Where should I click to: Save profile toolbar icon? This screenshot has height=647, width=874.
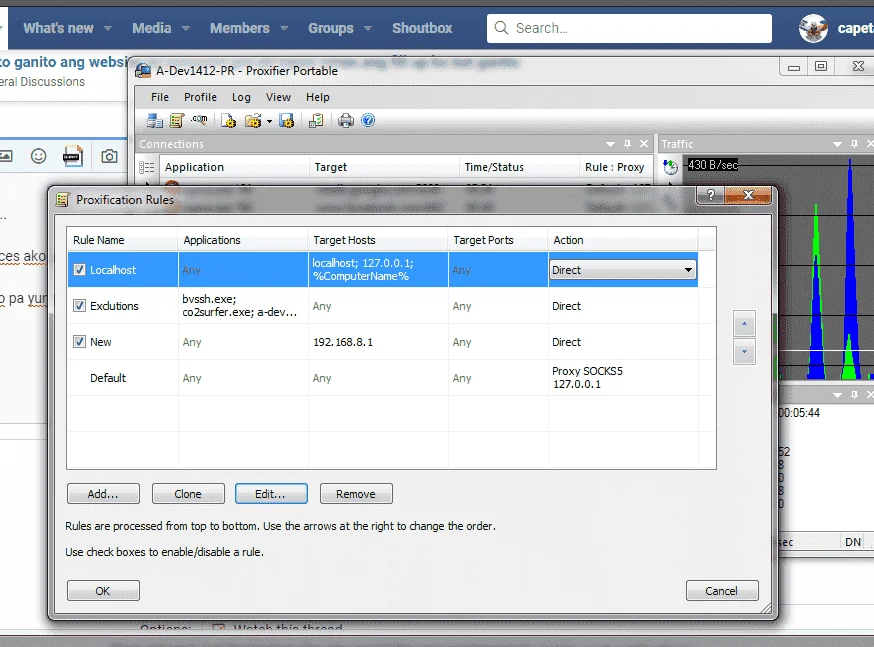click(x=287, y=120)
